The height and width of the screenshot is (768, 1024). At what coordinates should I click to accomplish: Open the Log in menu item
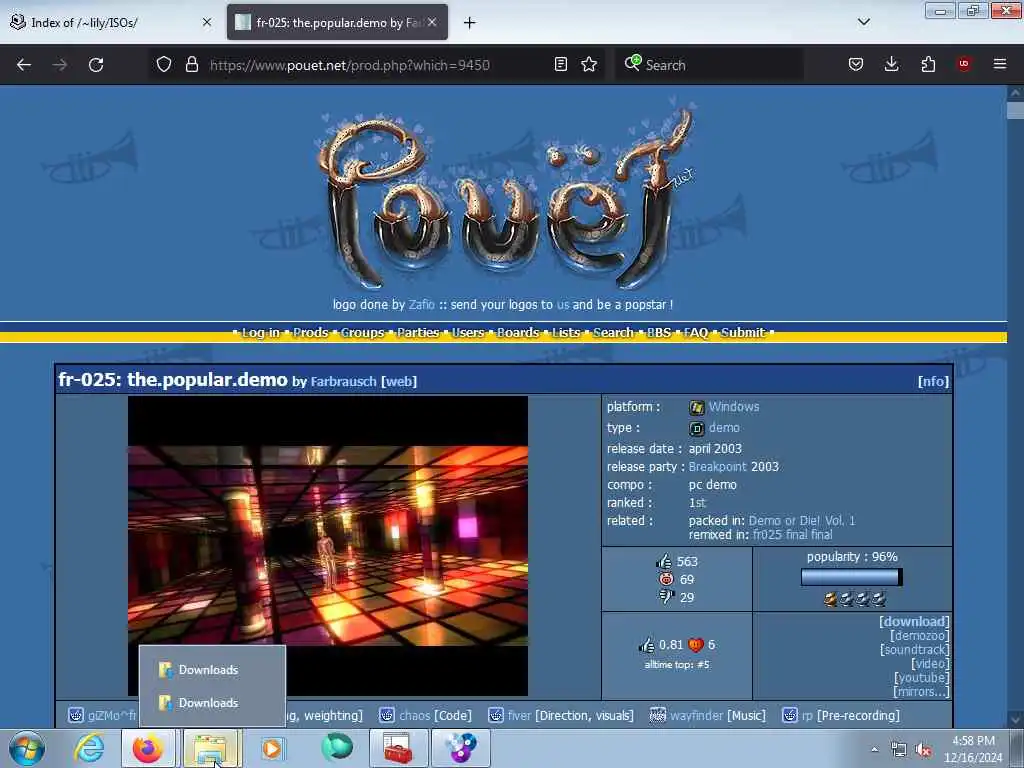click(x=261, y=332)
